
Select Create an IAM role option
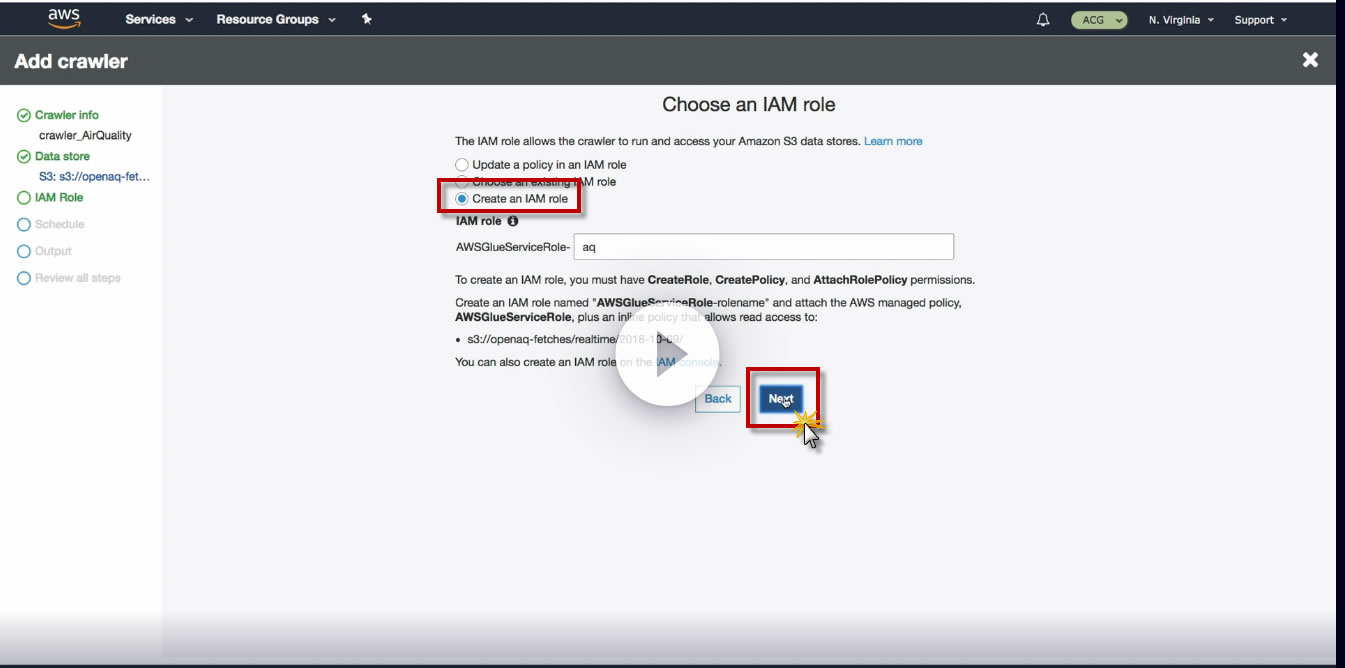click(x=512, y=199)
